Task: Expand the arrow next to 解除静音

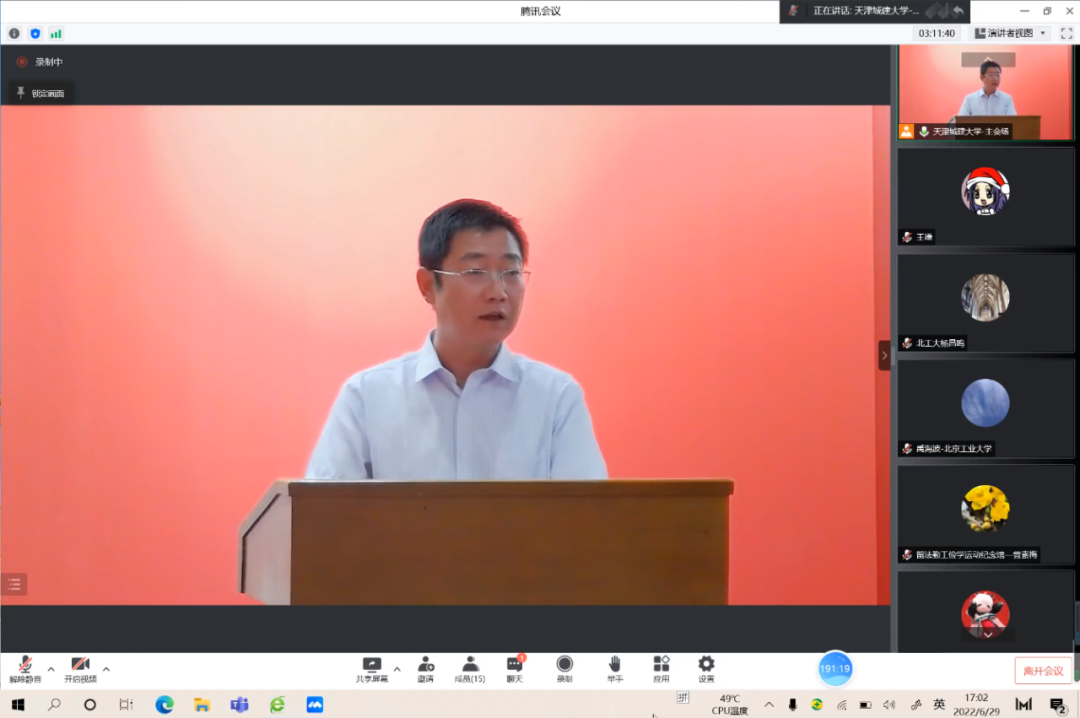Action: 51,669
